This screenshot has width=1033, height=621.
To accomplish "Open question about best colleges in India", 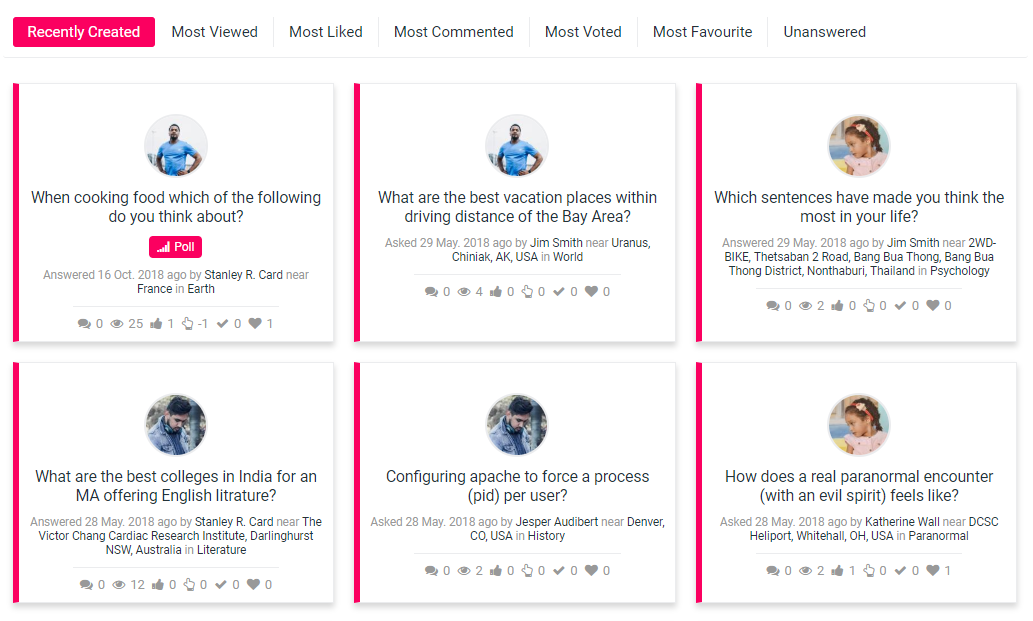I will [x=176, y=486].
